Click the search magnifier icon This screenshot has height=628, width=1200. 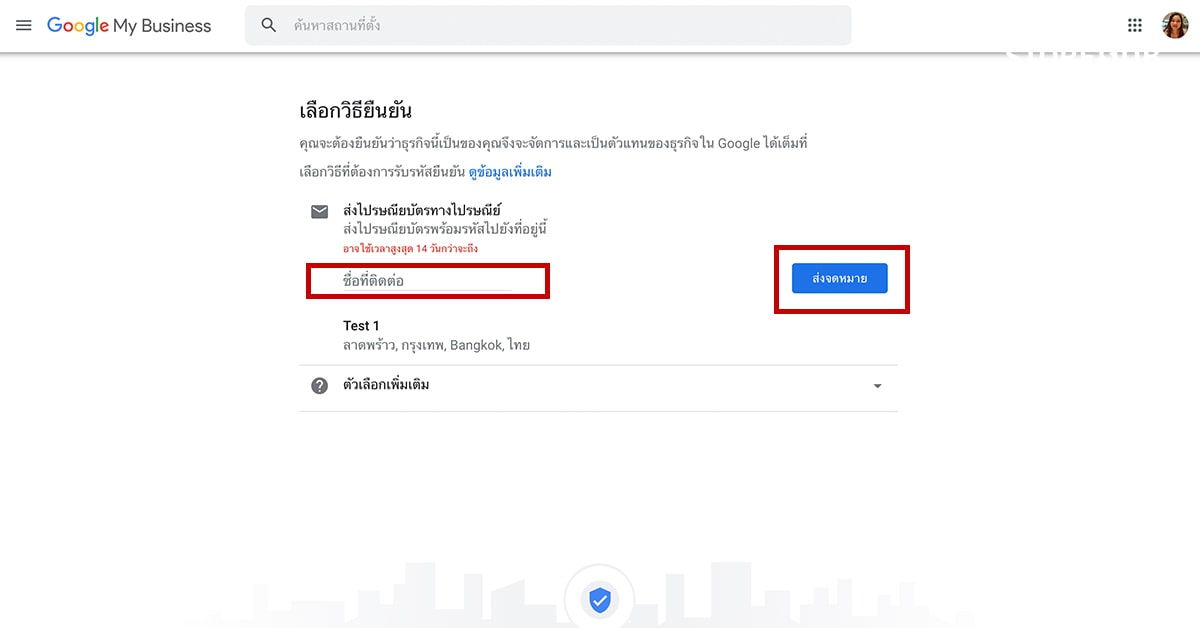tap(268, 25)
